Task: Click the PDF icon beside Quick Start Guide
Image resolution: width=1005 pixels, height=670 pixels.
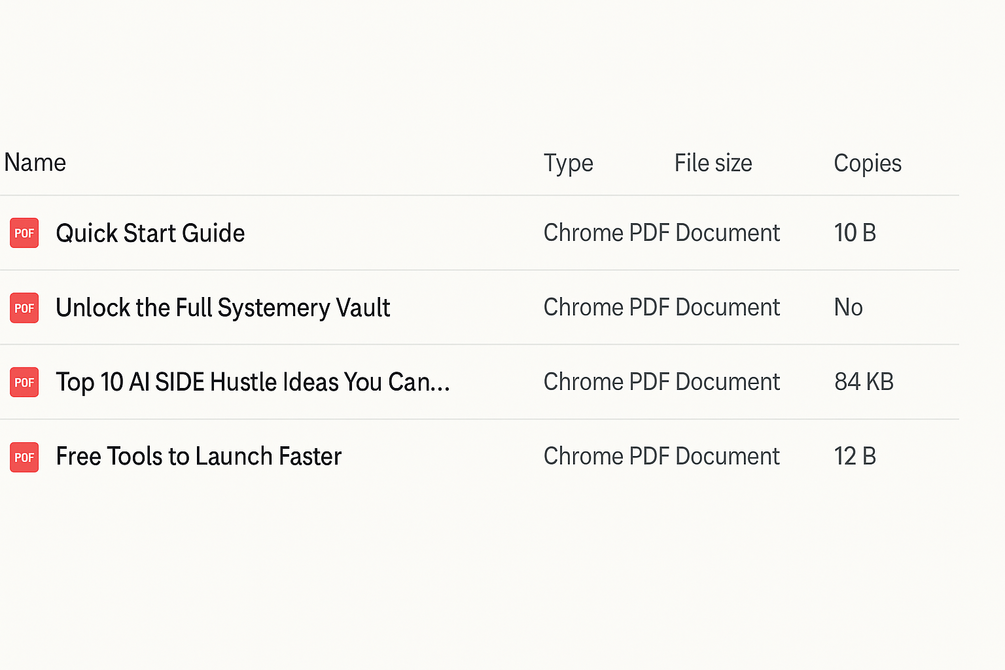Action: 24,233
